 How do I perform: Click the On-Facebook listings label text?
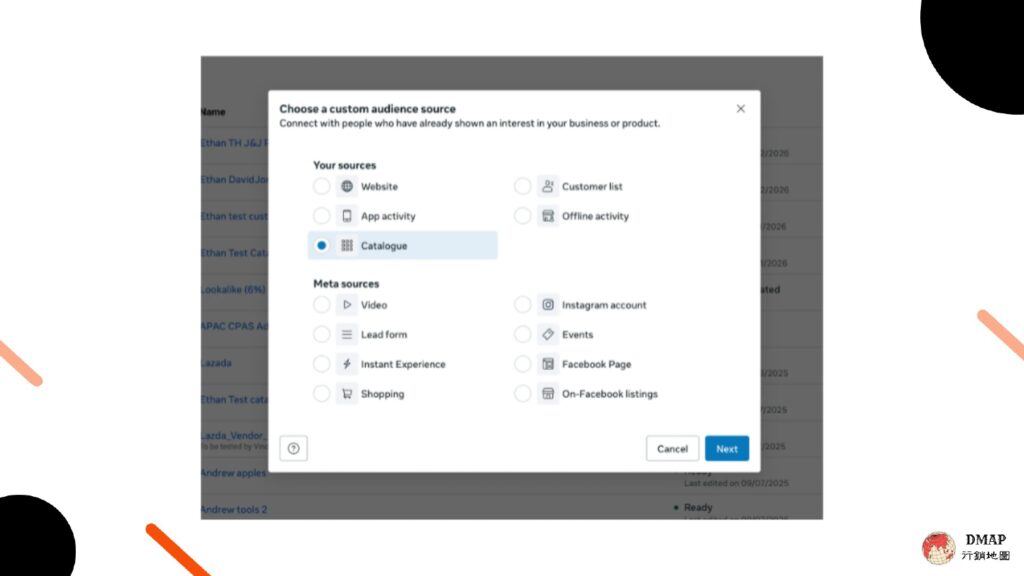click(610, 394)
